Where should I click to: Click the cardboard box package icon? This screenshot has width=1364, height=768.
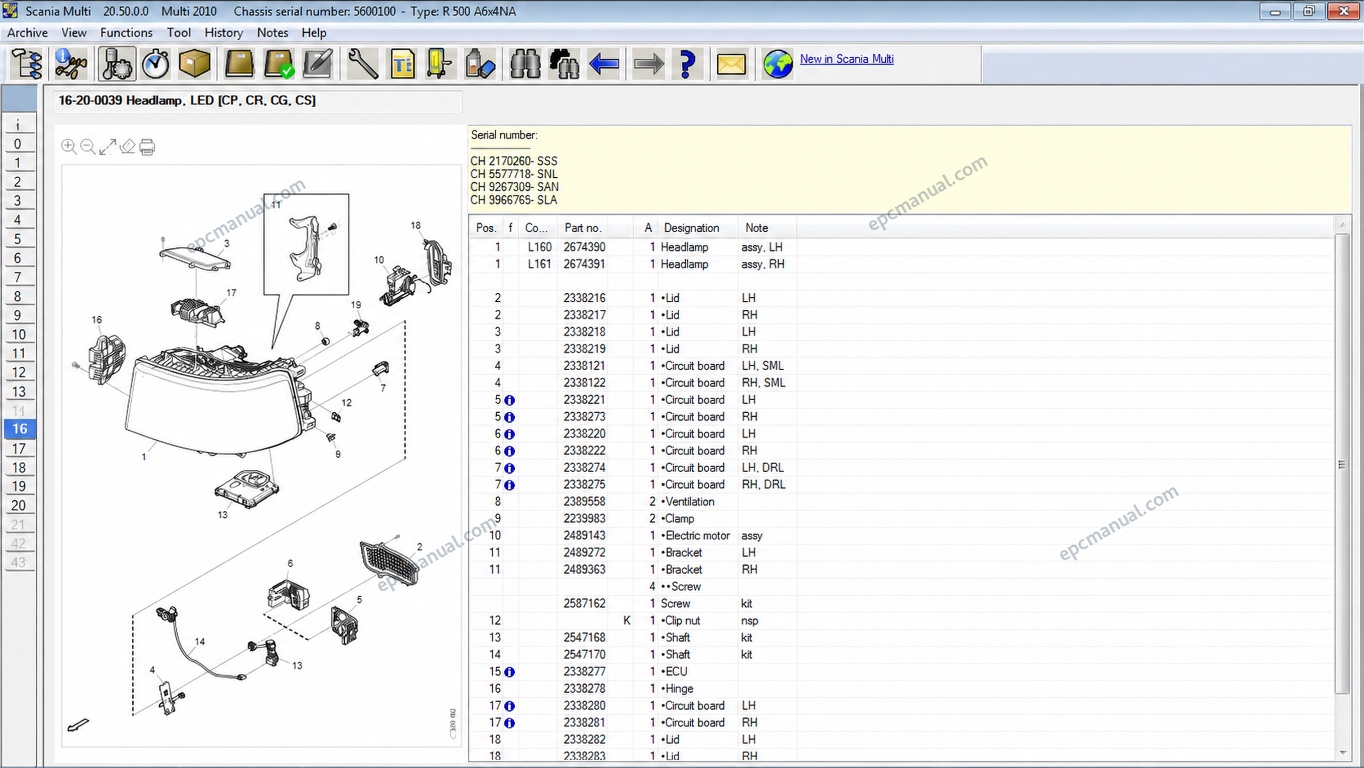195,64
